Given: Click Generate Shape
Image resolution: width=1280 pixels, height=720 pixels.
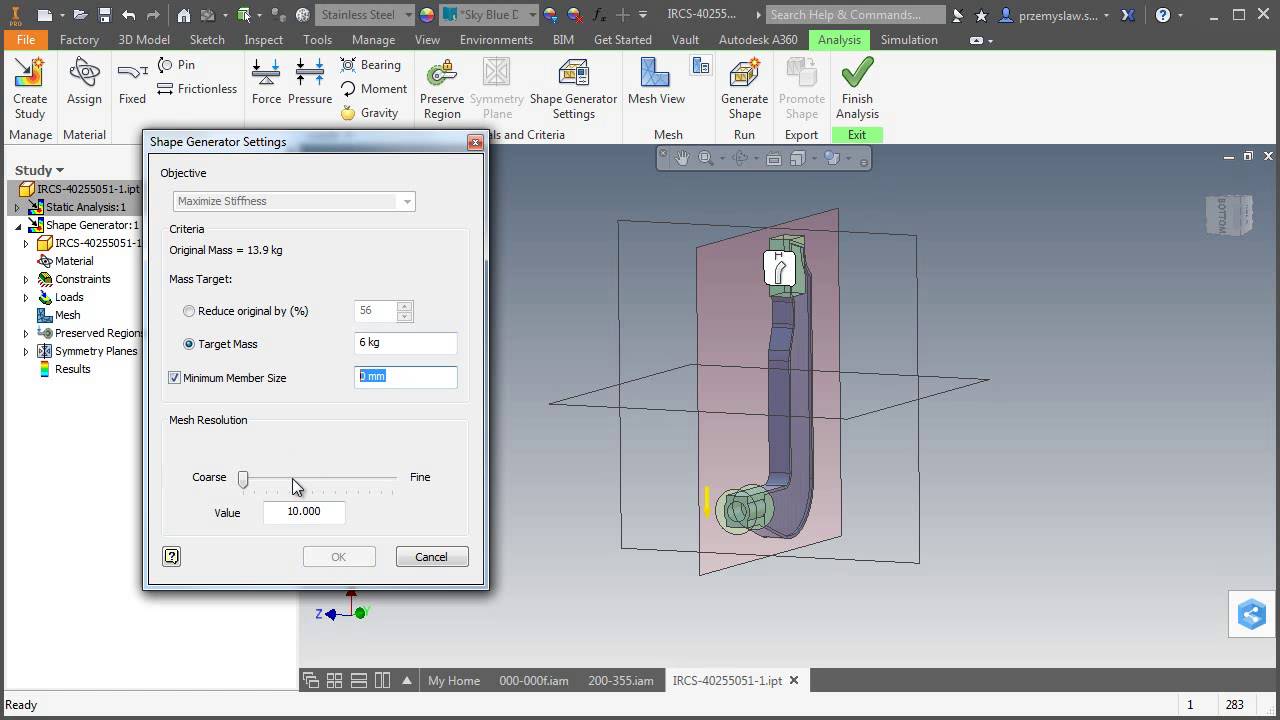Looking at the screenshot, I should (744, 88).
